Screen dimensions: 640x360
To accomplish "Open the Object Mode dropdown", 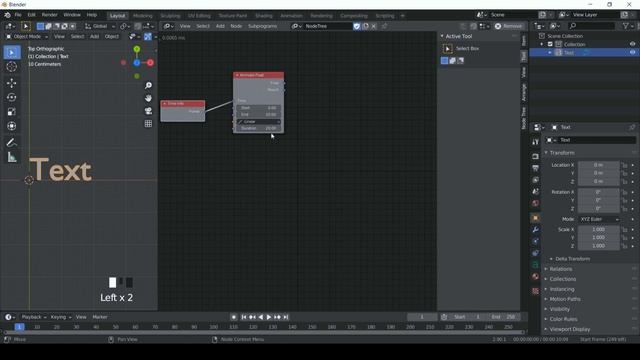I will (27, 37).
